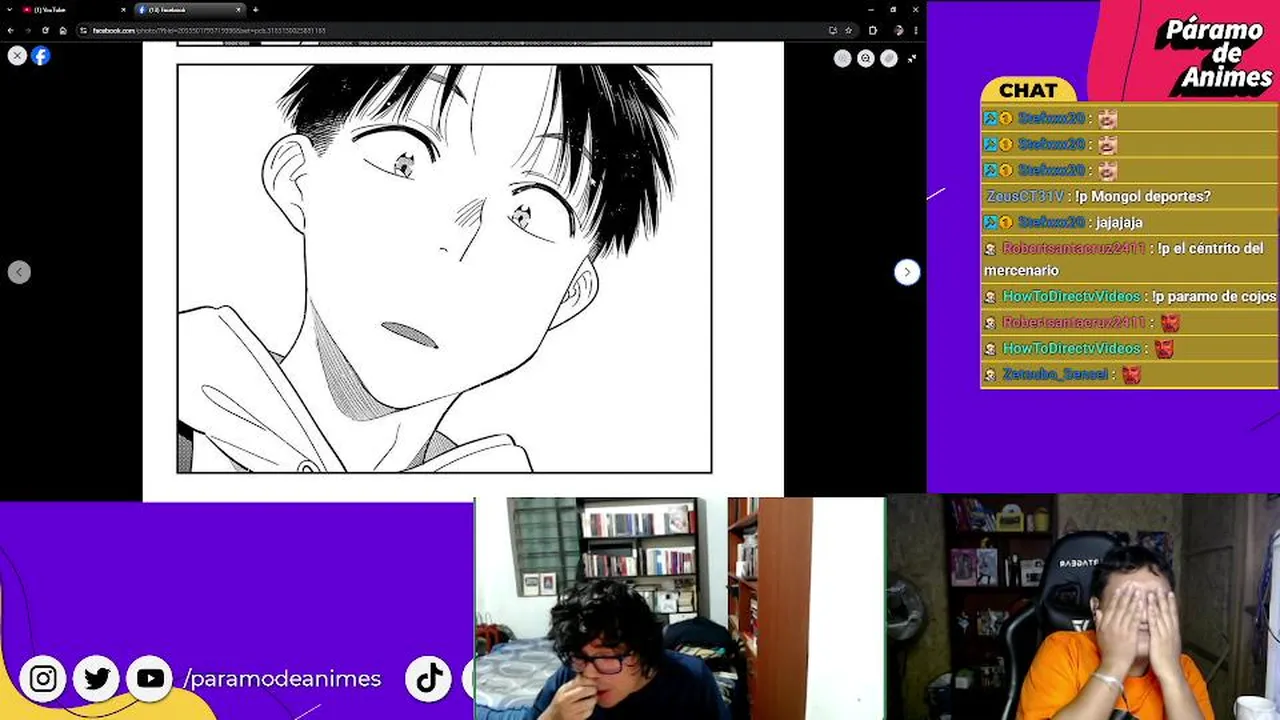This screenshot has height=720, width=1280.
Task: Reload the Facebook page
Action: (45, 30)
